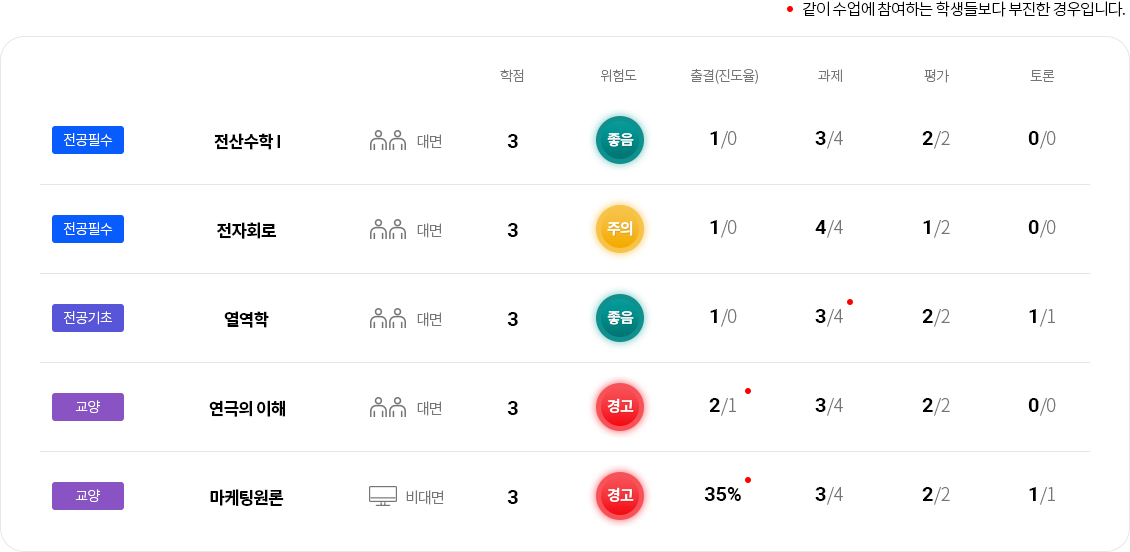This screenshot has height=552, width=1130.
Task: Click the online monitor icon for 마케팅원론
Action: click(x=383, y=496)
